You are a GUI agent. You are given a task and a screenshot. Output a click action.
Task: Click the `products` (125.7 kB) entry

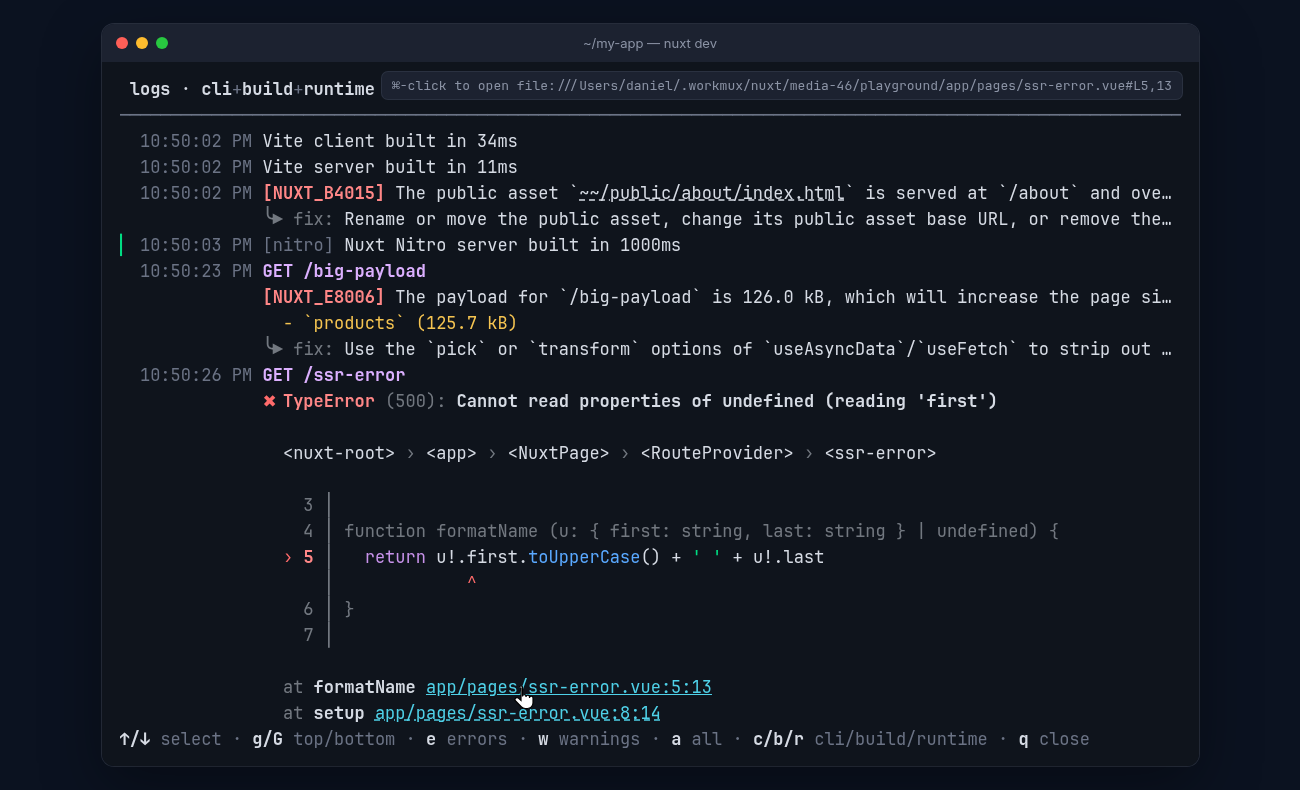[x=400, y=323]
